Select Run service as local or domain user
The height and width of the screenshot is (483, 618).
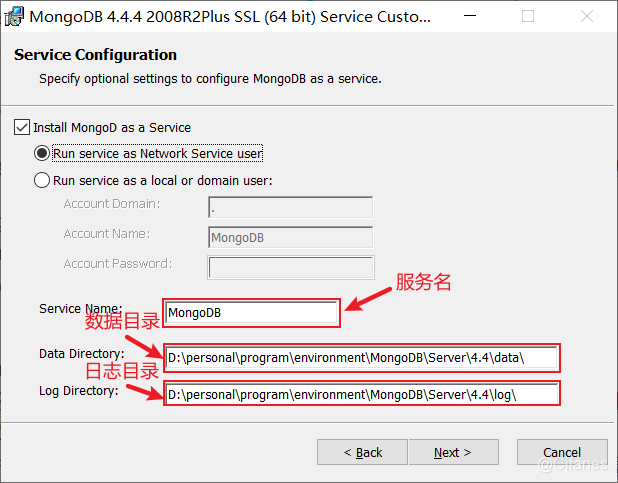[42, 180]
